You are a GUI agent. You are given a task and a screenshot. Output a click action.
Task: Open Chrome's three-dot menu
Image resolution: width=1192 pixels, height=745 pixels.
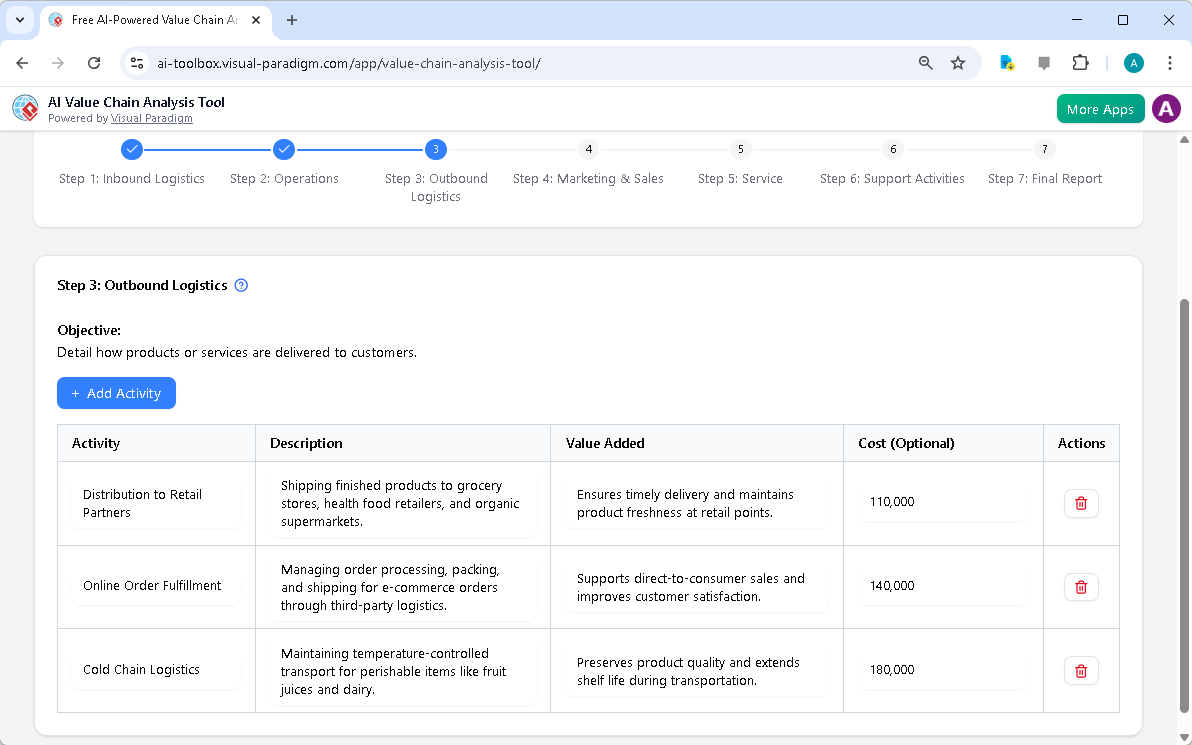pyautogui.click(x=1170, y=62)
